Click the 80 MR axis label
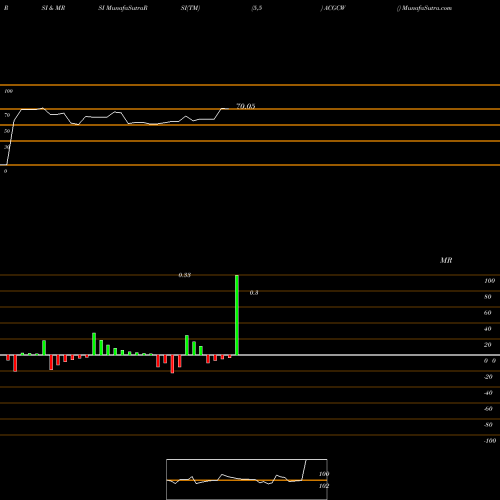The width and height of the screenshot is (500, 500). (488, 297)
